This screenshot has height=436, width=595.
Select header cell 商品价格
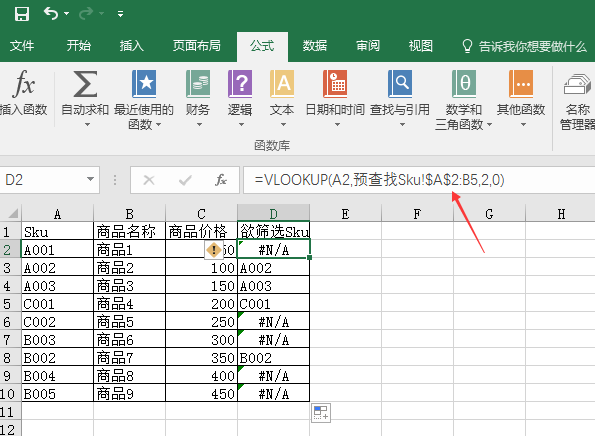click(x=201, y=231)
